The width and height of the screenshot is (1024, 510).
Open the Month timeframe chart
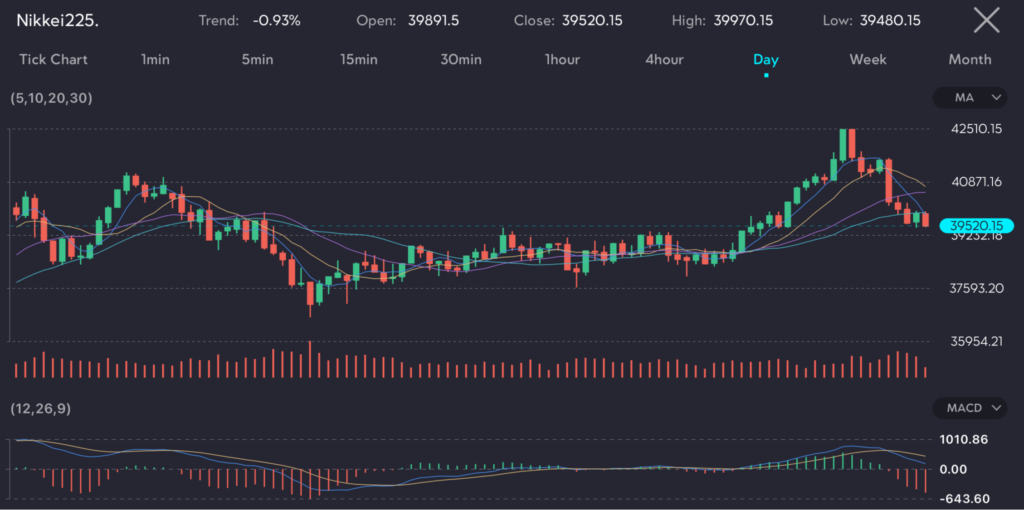click(969, 60)
